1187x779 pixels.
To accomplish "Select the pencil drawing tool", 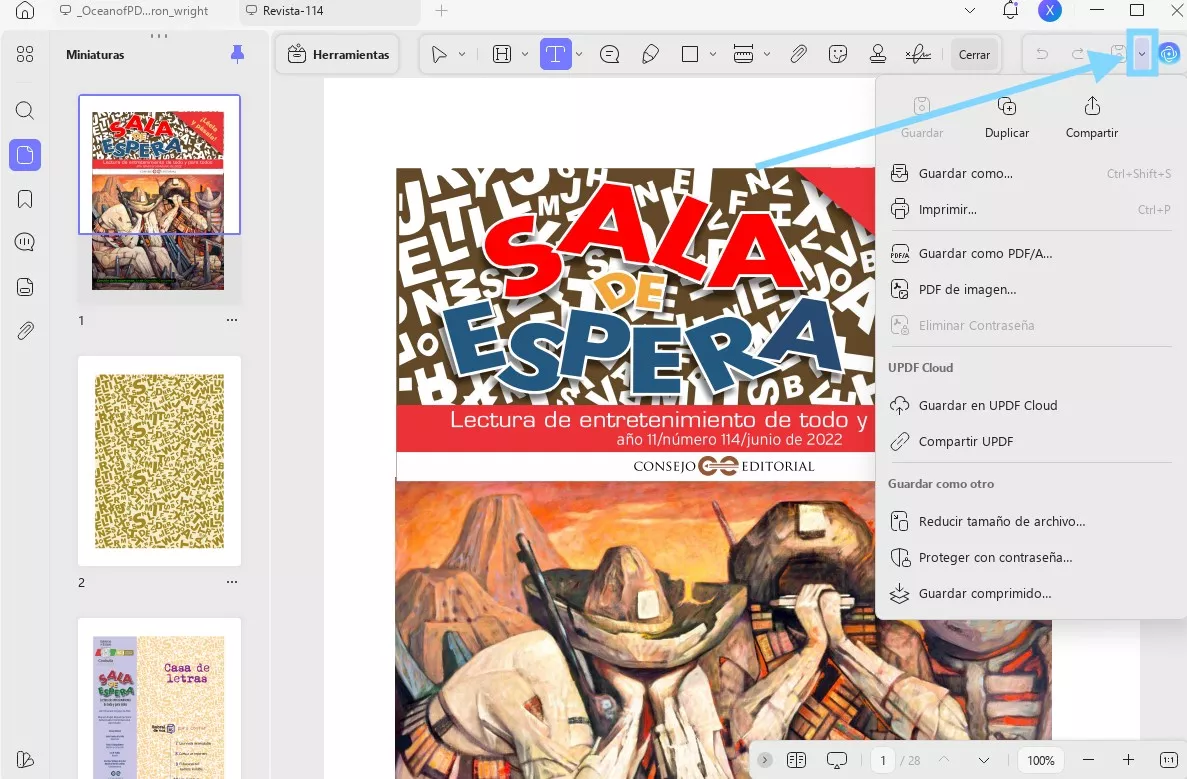I will click(650, 55).
